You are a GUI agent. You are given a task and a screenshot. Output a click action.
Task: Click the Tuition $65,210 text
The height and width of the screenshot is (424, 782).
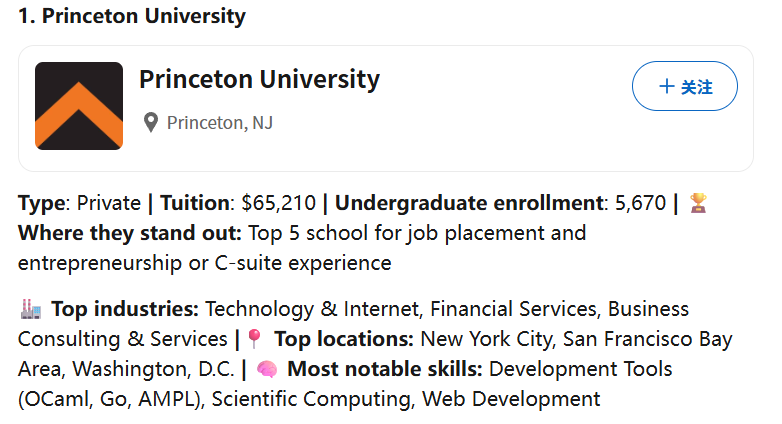[238, 203]
